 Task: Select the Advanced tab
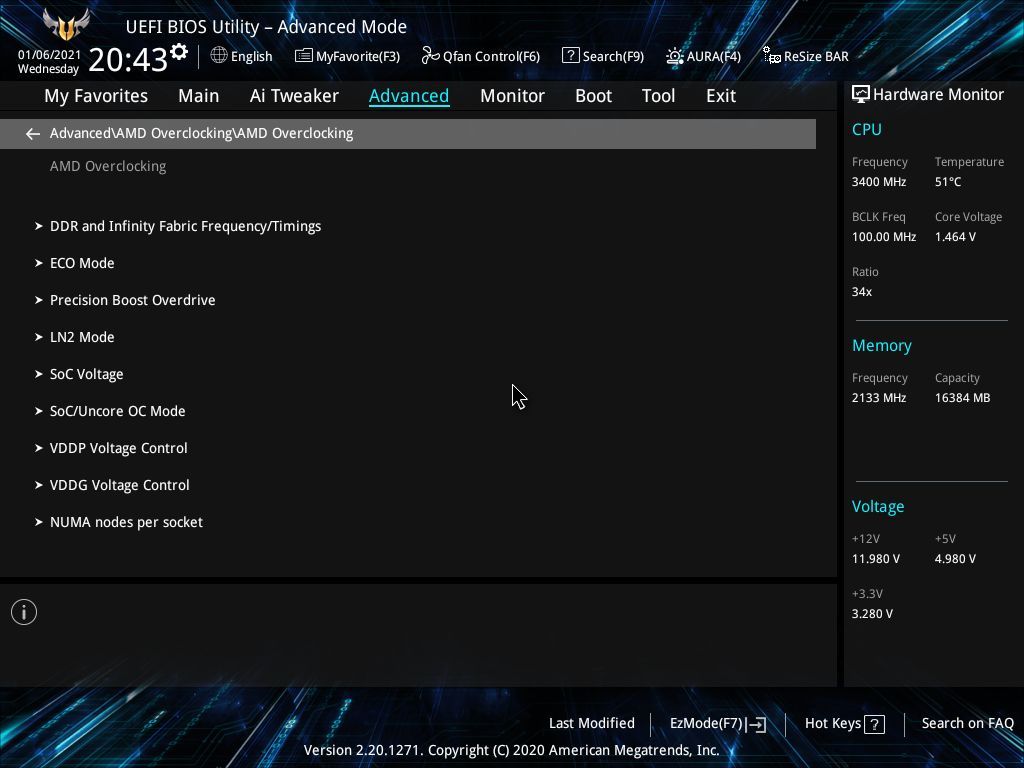(409, 96)
